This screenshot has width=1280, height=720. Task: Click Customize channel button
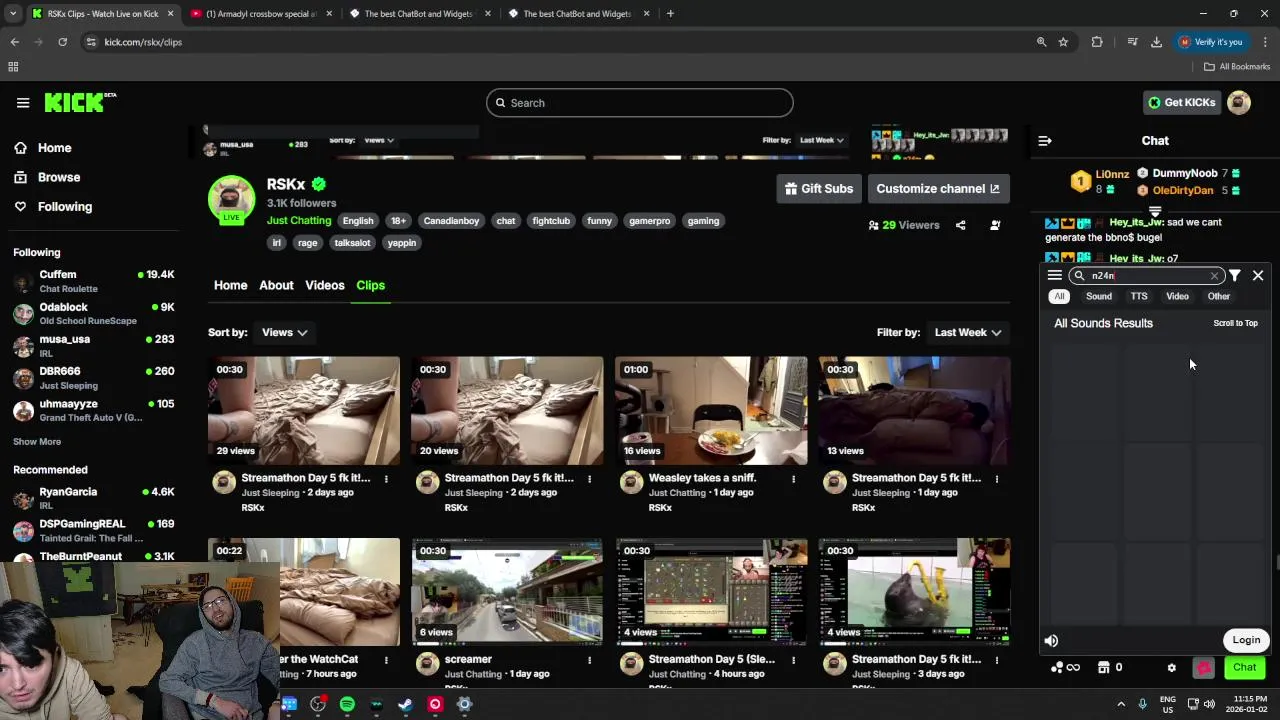click(938, 188)
